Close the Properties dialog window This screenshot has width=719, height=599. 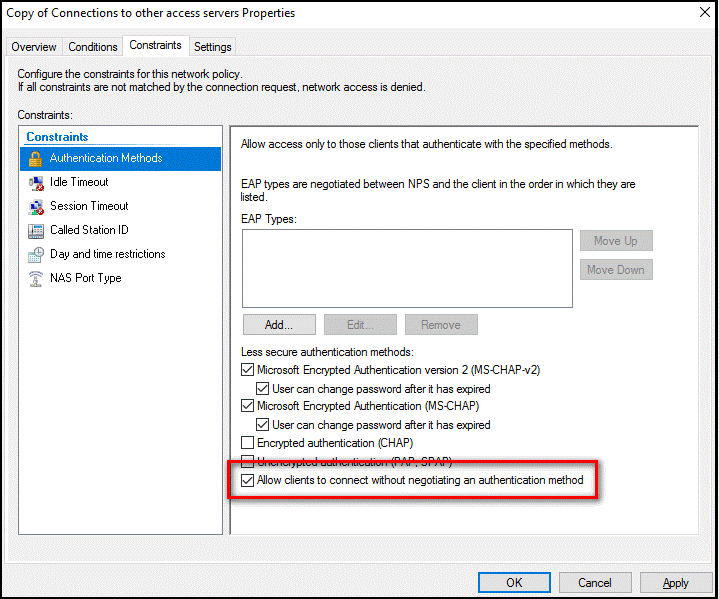coord(705,12)
